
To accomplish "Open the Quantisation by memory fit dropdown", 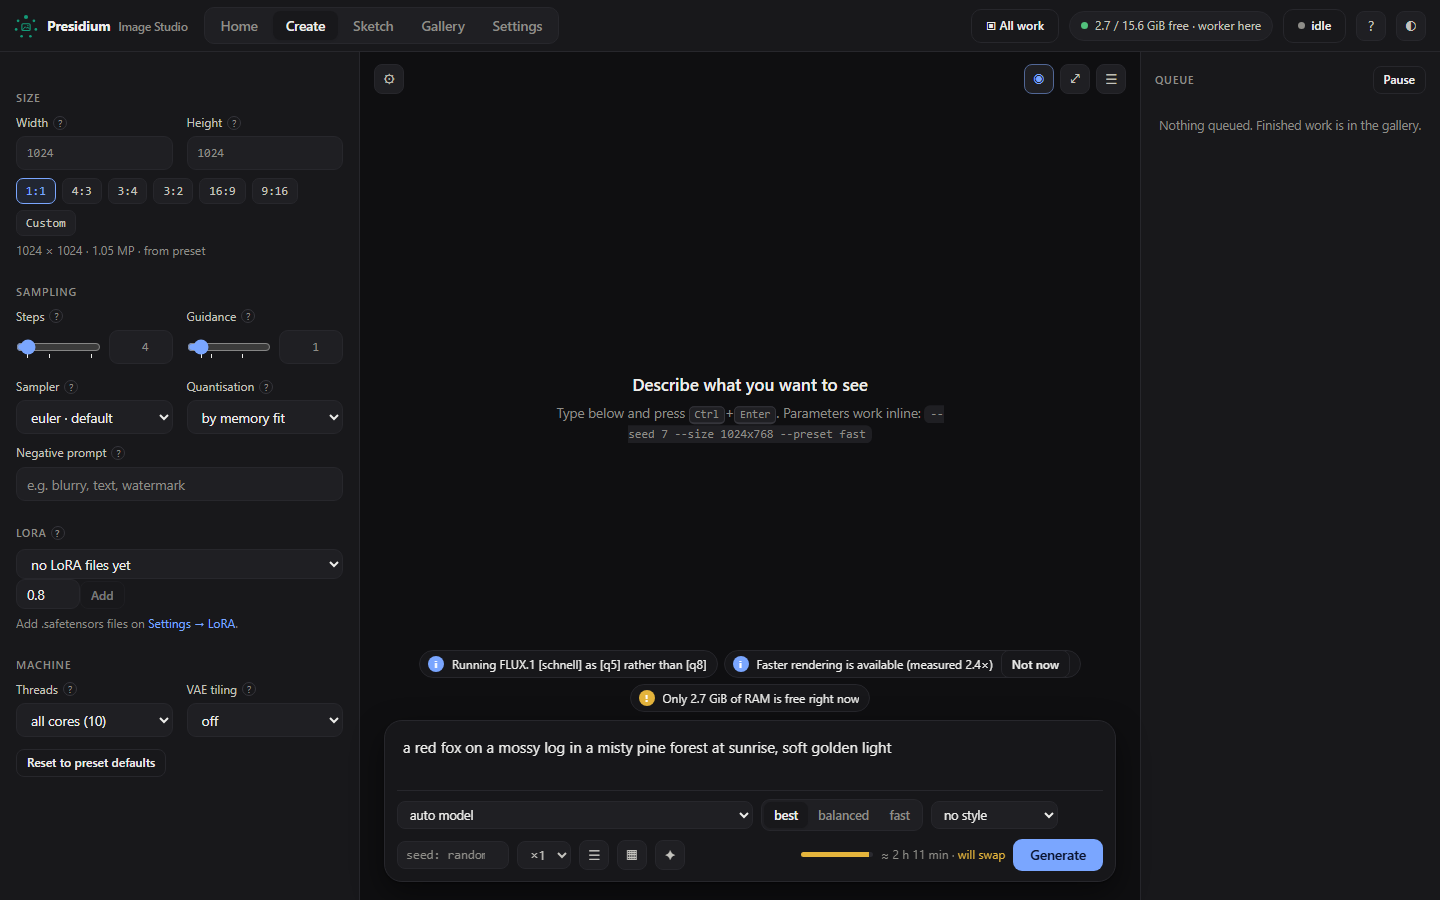I will tap(265, 418).
